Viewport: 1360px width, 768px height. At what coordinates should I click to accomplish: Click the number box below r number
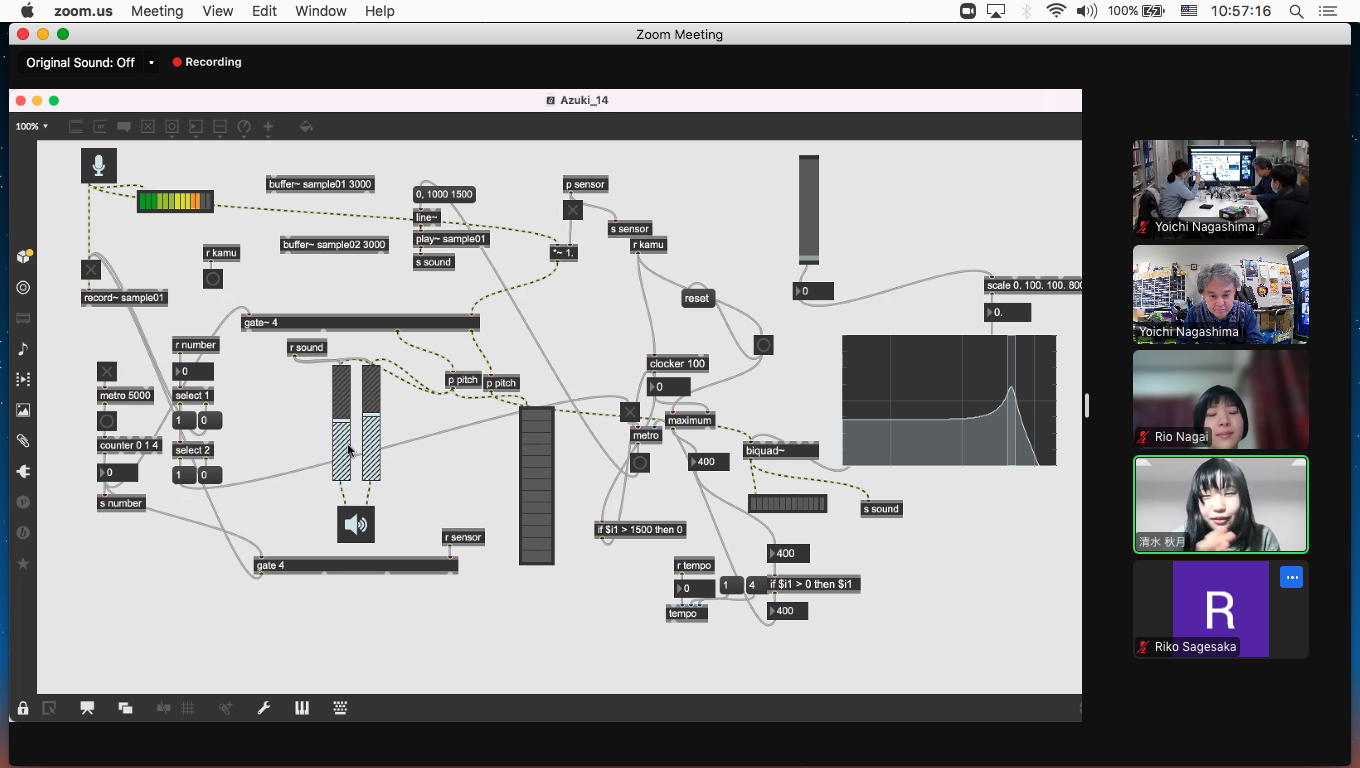pyautogui.click(x=193, y=372)
